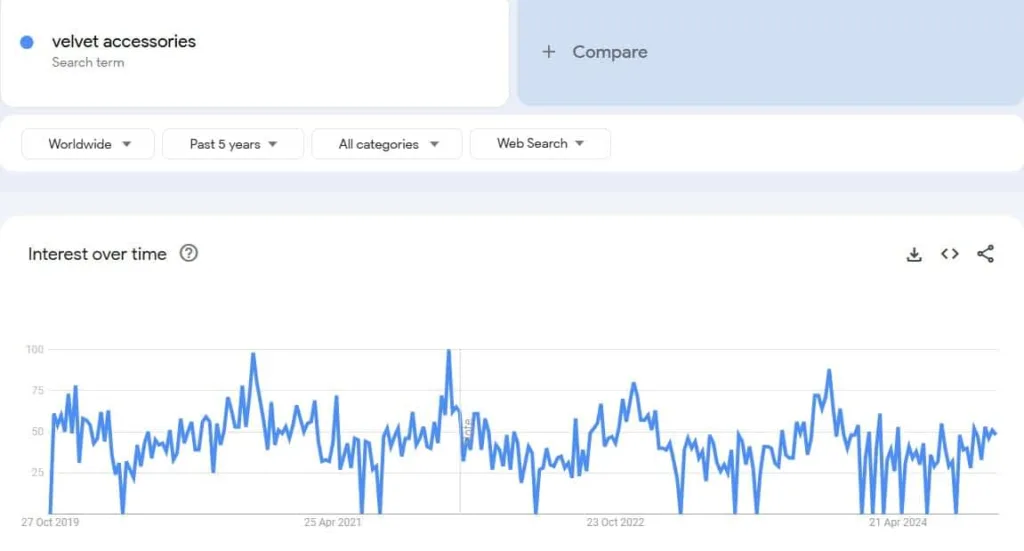Download the interest over time data

click(913, 254)
